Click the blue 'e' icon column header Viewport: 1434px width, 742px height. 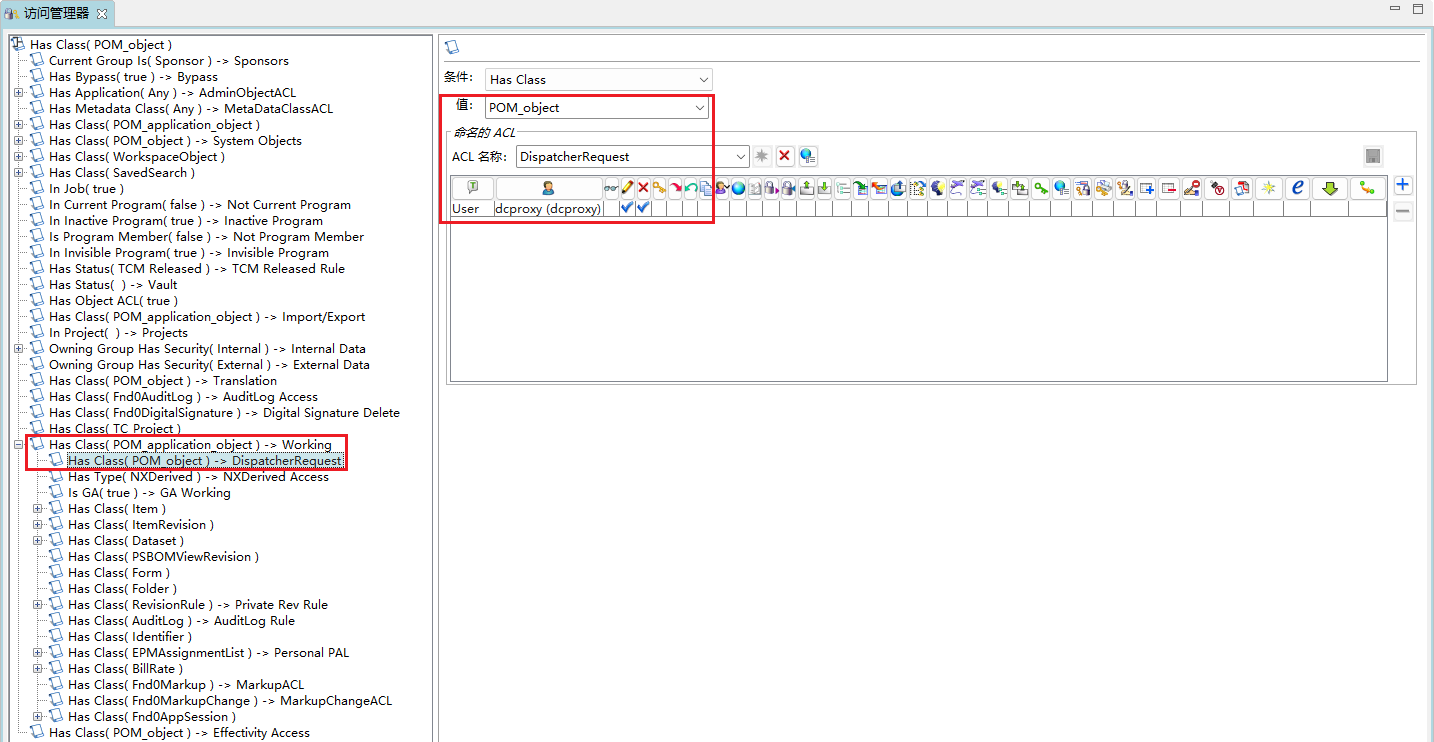click(1297, 188)
